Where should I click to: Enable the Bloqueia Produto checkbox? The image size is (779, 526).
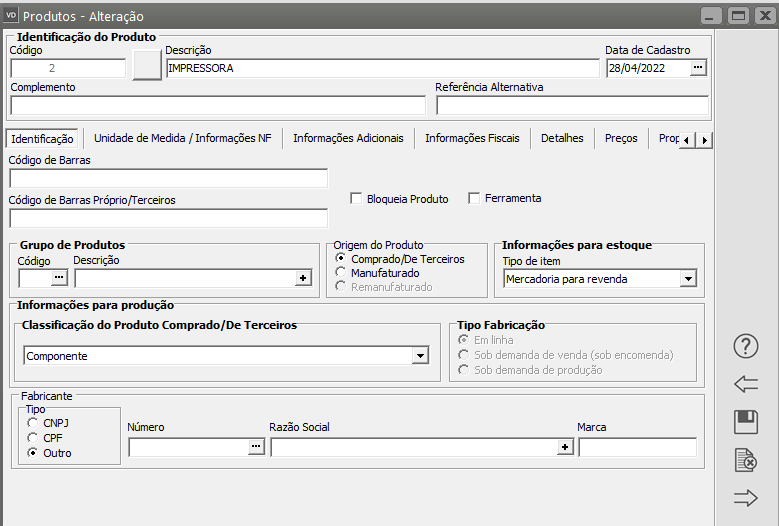pyautogui.click(x=356, y=199)
